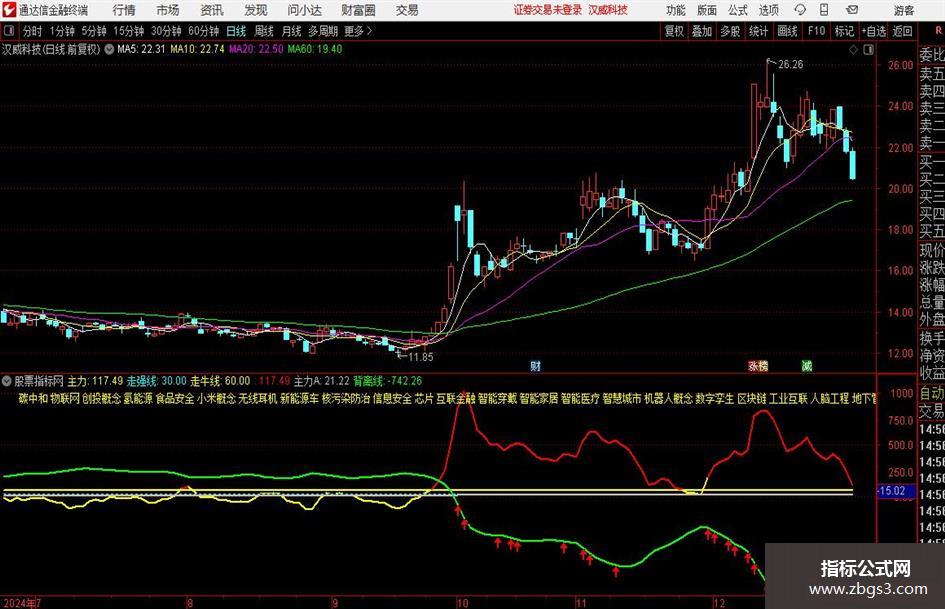Open the 选项 menu
This screenshot has width=945, height=609.
click(768, 10)
